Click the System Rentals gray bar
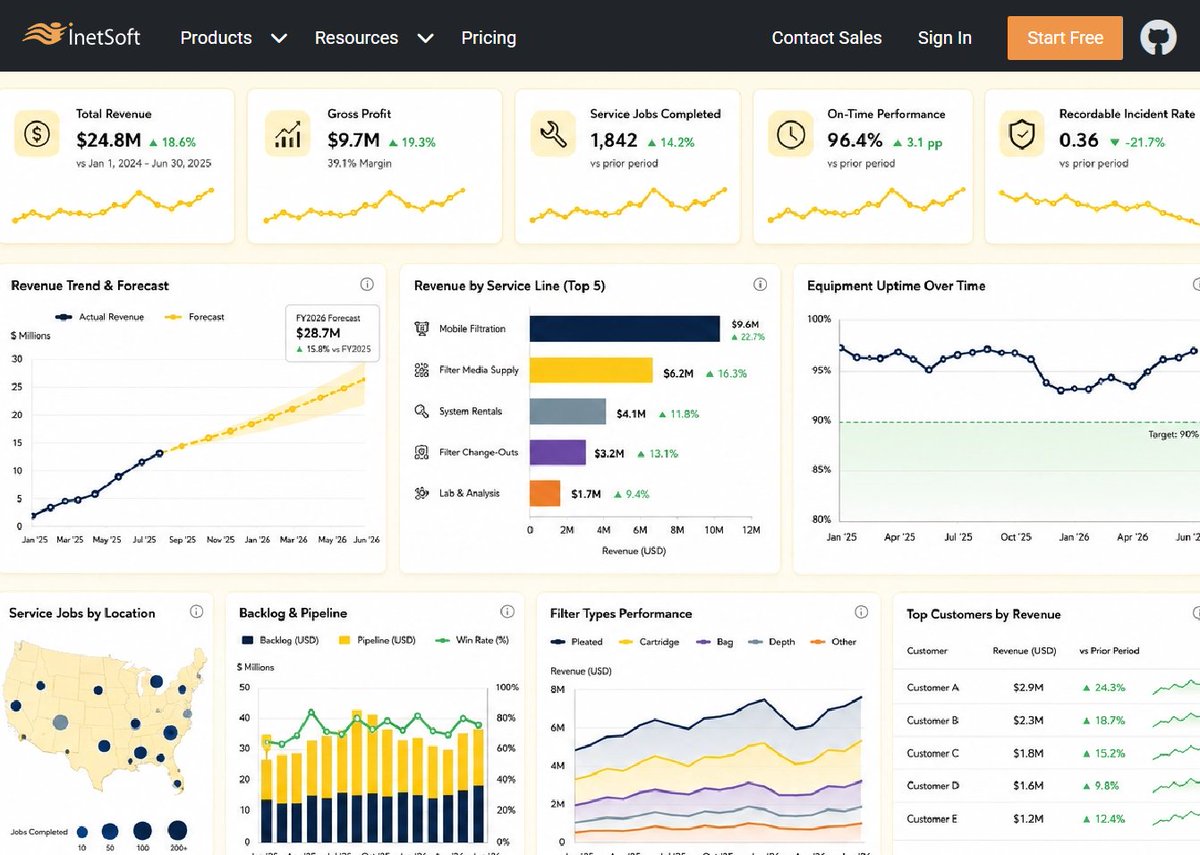This screenshot has width=1200, height=855. (568, 411)
